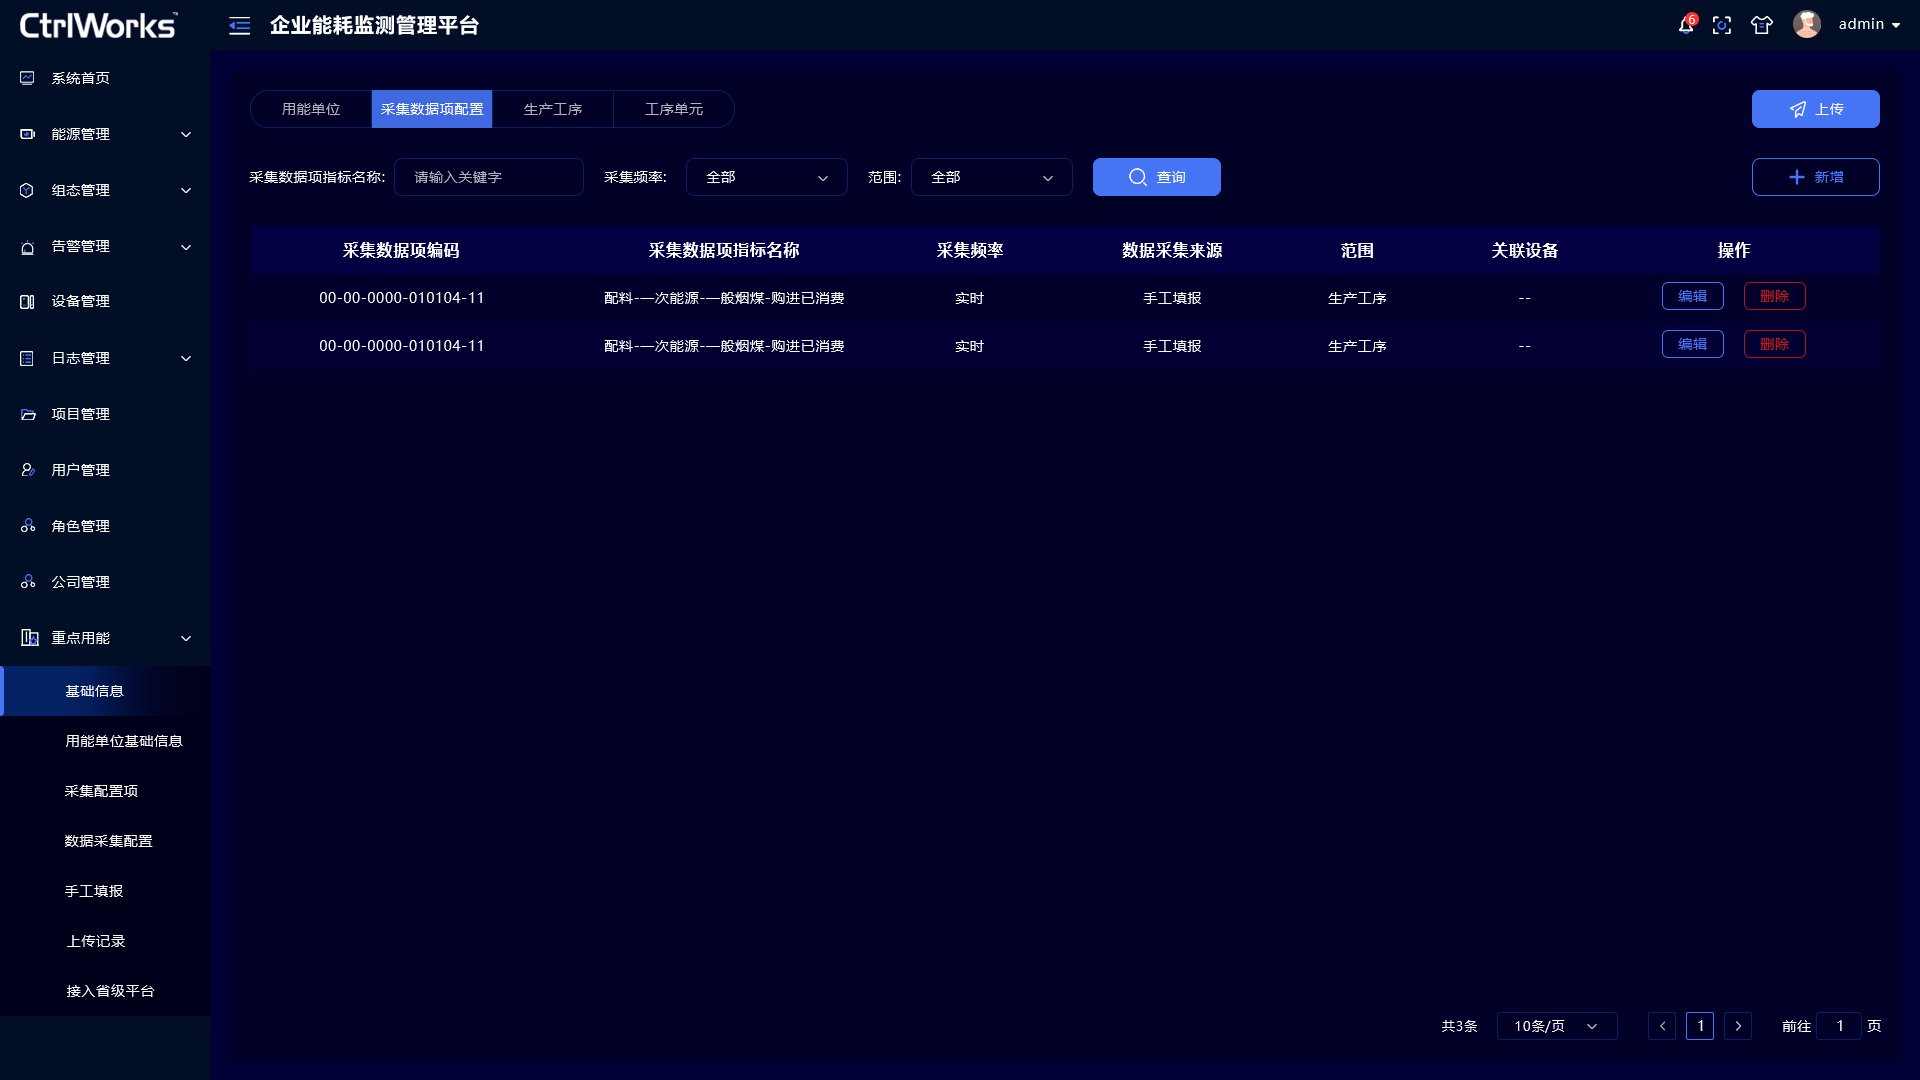
Task: Switch to the 生产工序 tab
Action: click(553, 109)
